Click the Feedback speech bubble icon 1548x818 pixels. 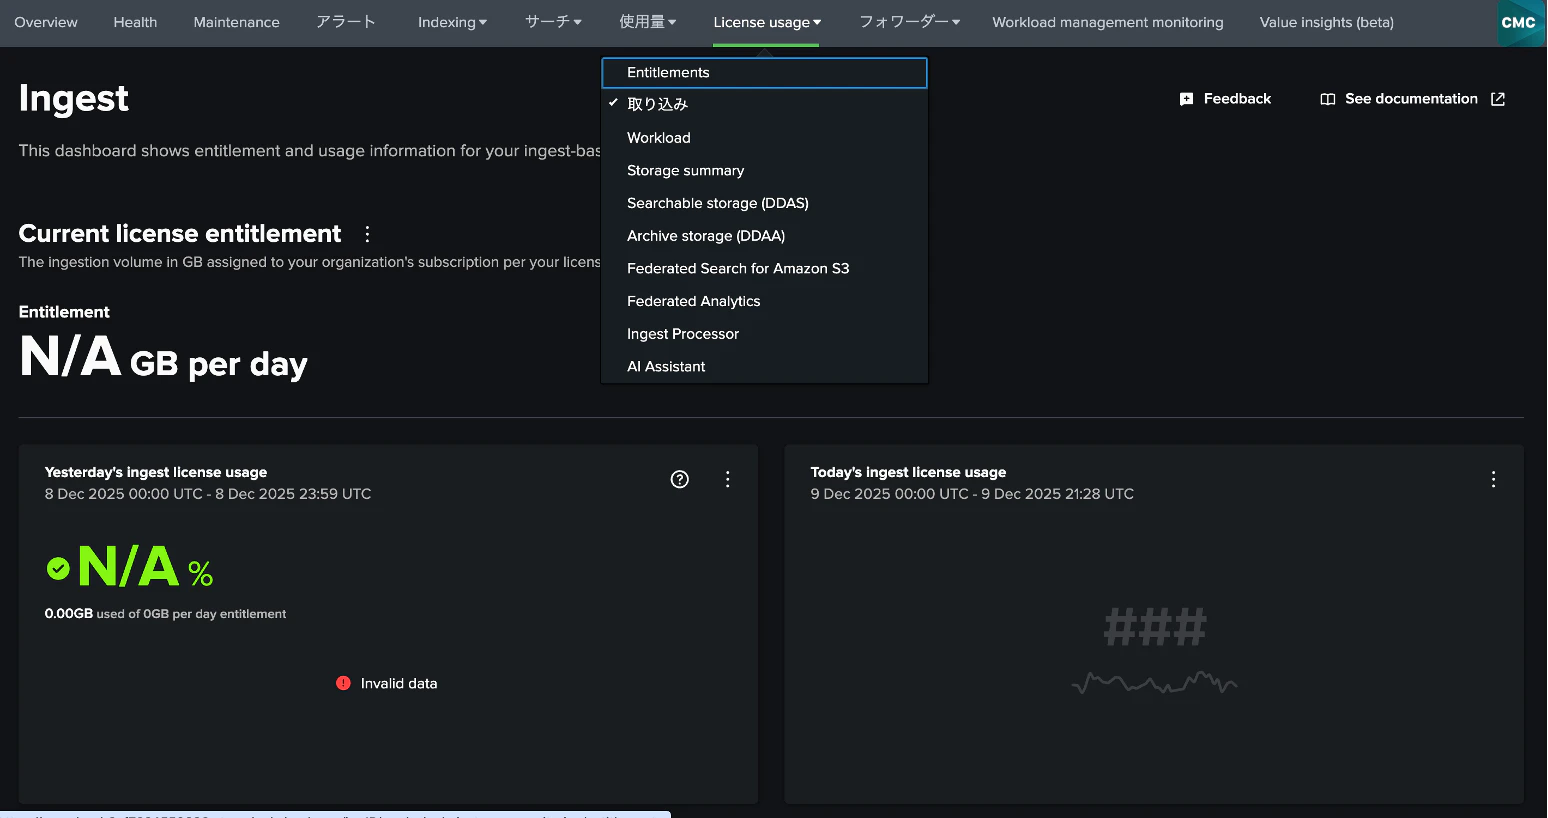click(1187, 99)
